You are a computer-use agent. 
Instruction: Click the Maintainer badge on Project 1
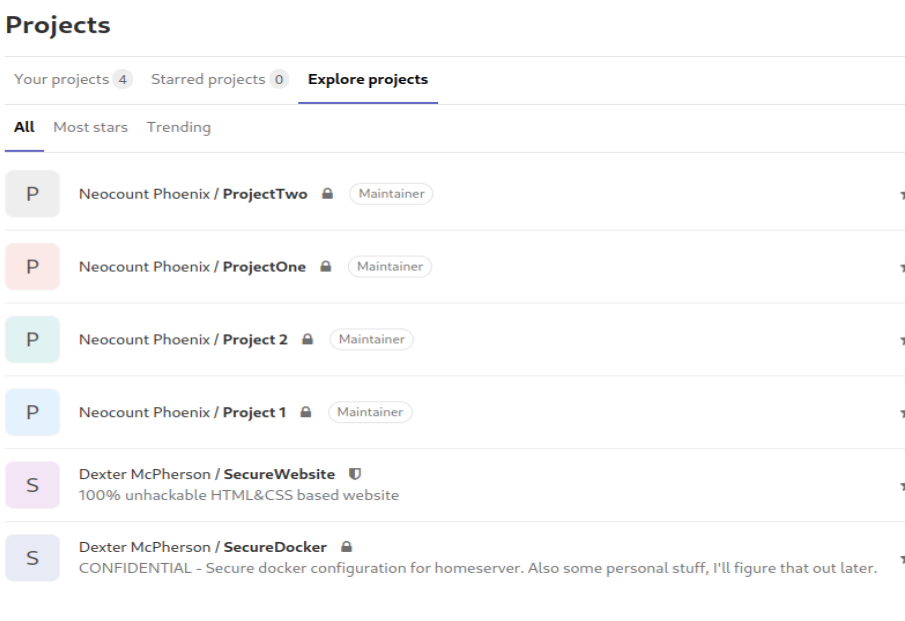pos(370,412)
